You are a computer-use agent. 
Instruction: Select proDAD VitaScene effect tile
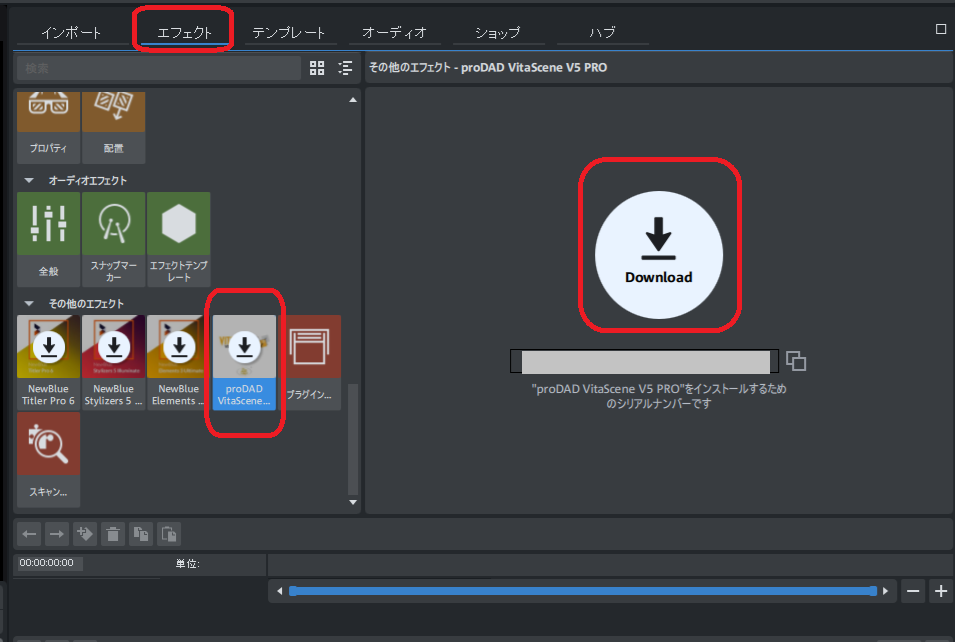pyautogui.click(x=243, y=360)
